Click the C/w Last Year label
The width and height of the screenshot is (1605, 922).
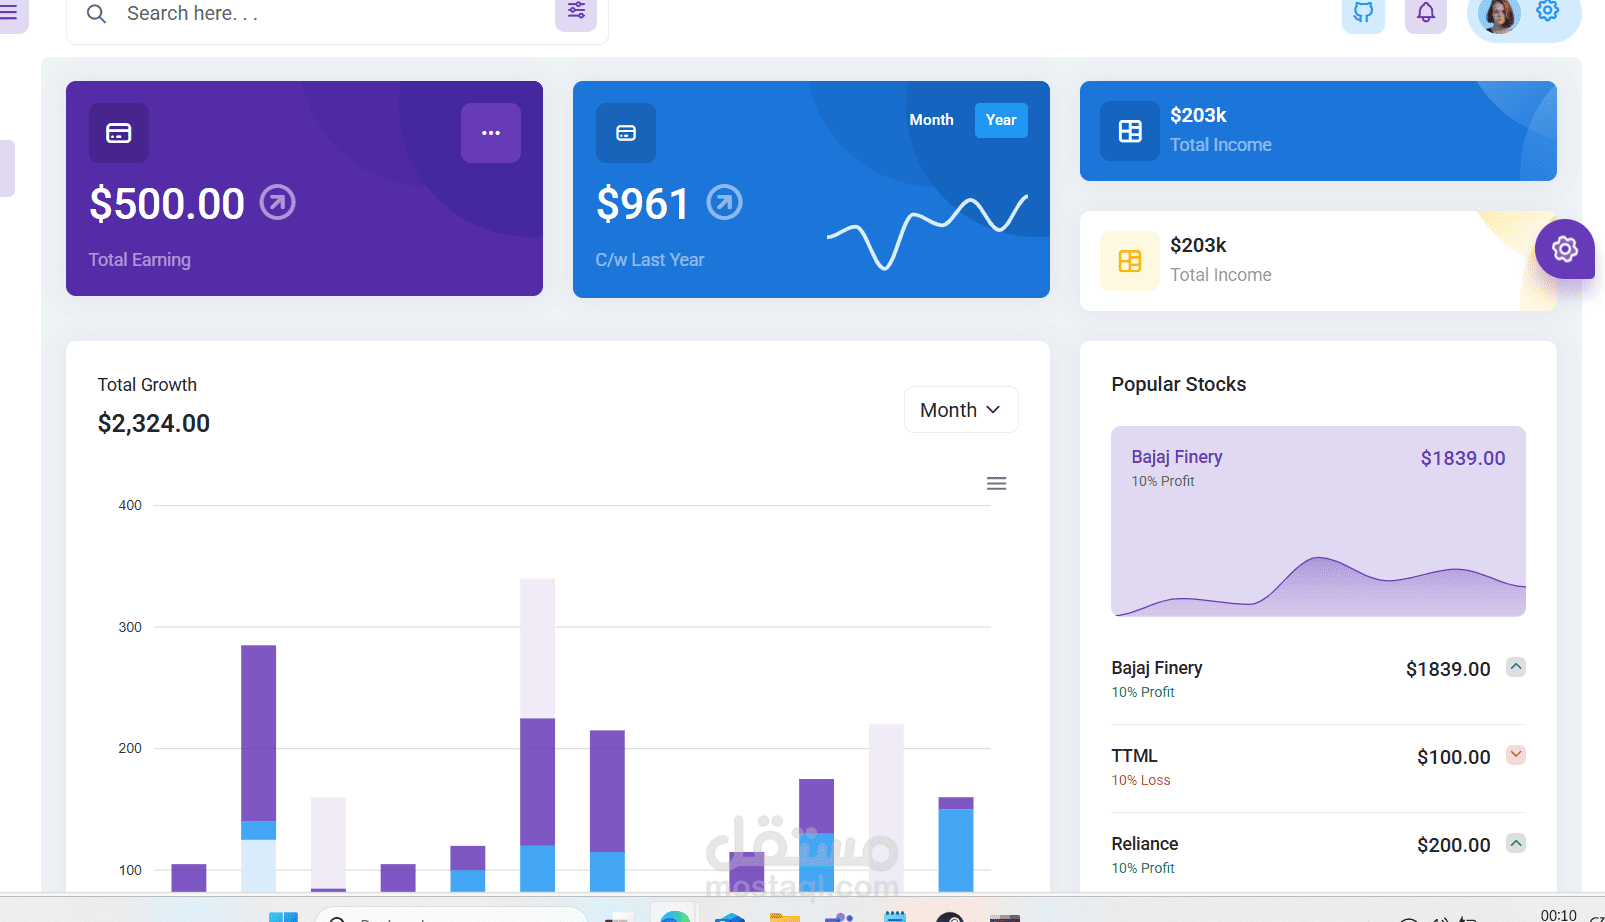(x=650, y=260)
